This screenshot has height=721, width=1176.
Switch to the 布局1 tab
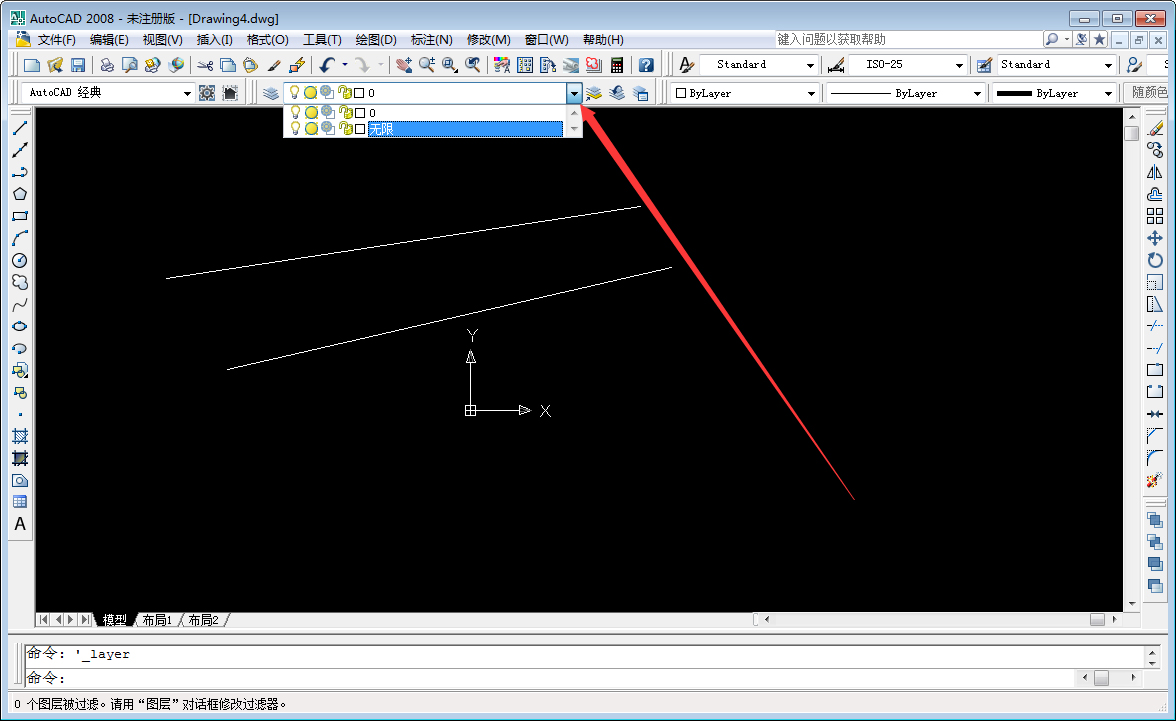point(155,619)
